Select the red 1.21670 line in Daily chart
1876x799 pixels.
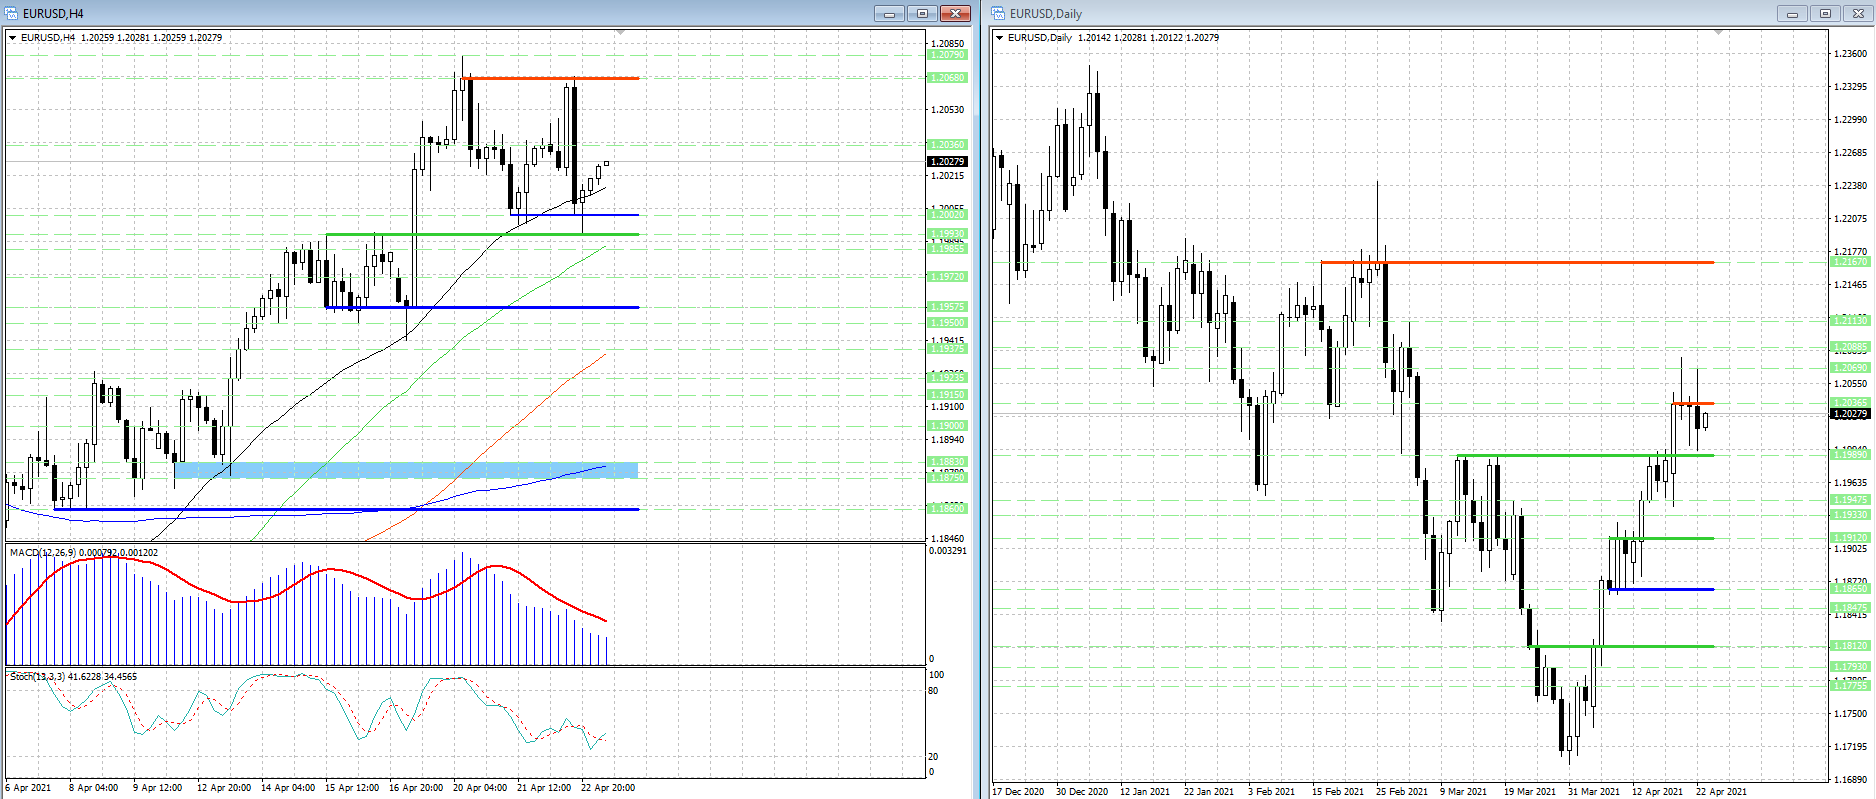pos(1517,262)
